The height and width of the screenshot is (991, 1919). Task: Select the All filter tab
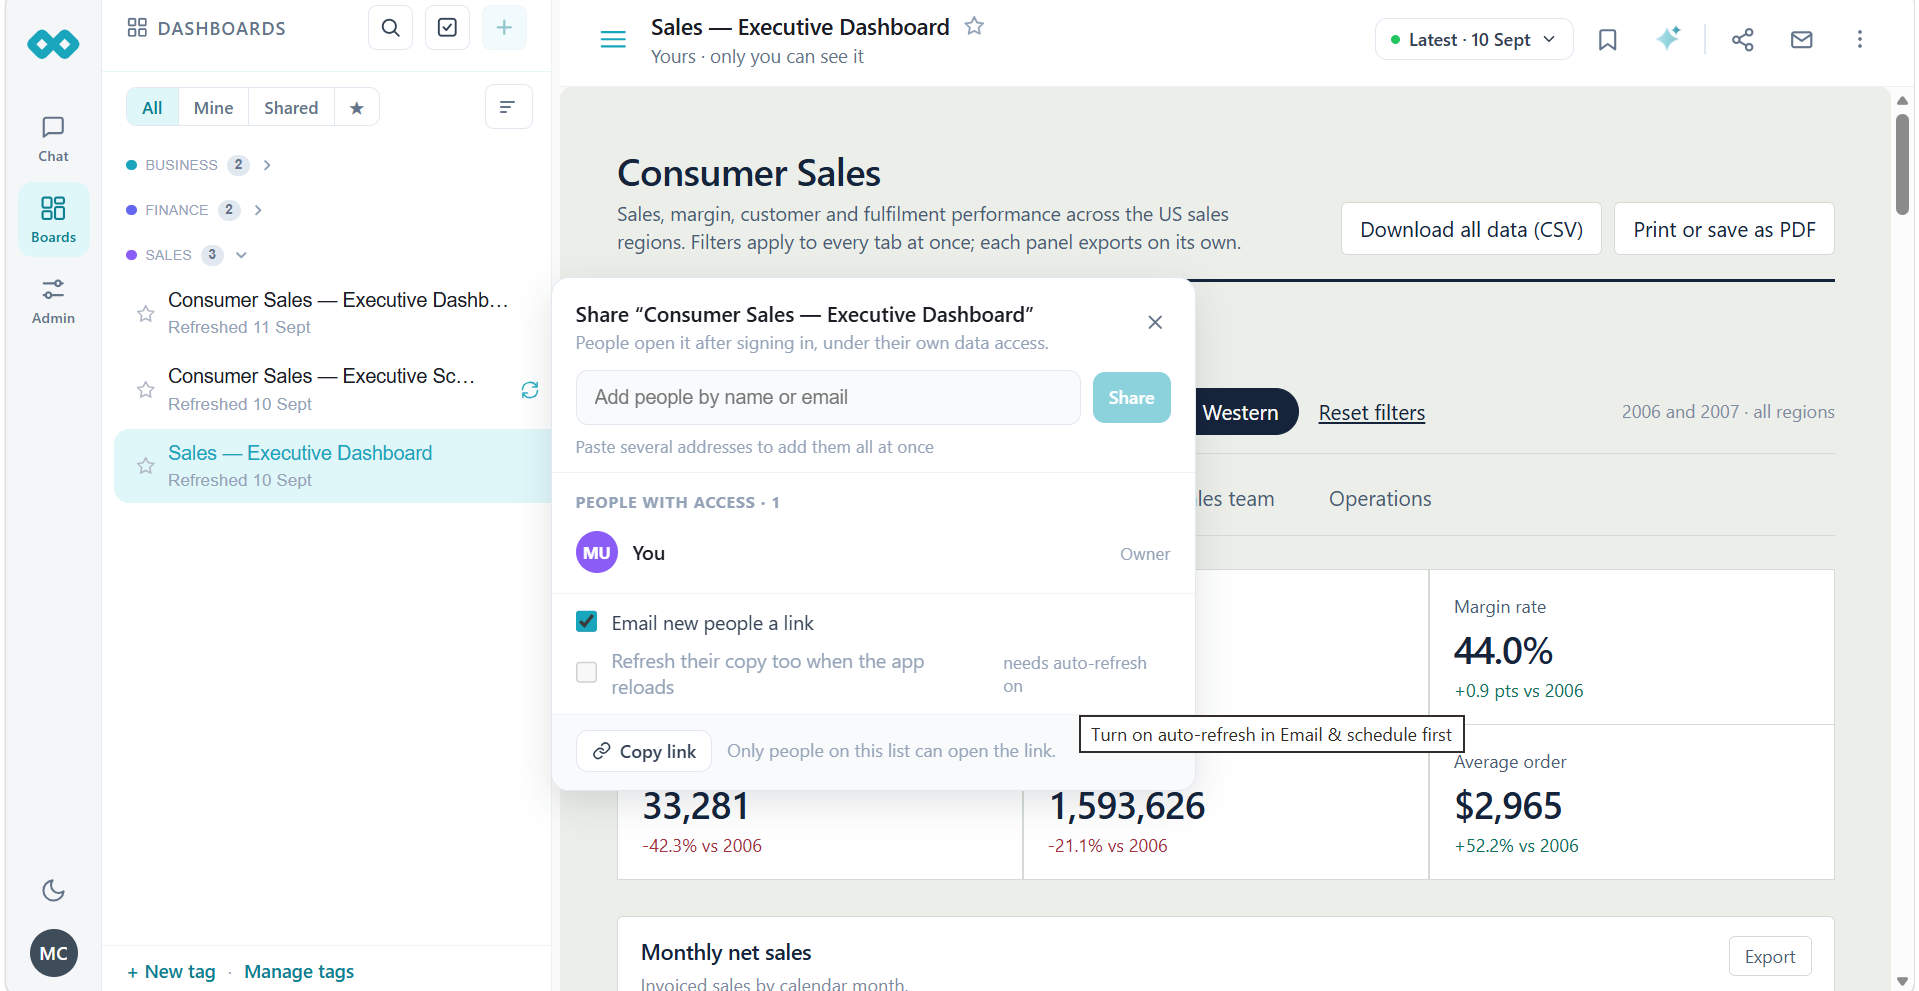click(x=152, y=107)
